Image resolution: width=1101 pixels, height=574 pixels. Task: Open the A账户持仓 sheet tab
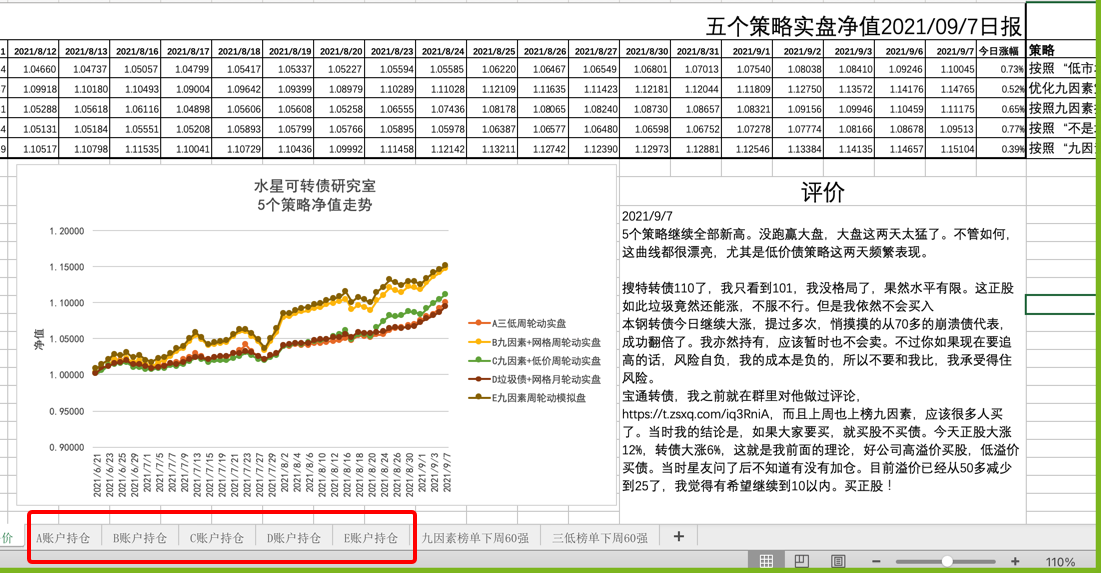click(x=63, y=538)
